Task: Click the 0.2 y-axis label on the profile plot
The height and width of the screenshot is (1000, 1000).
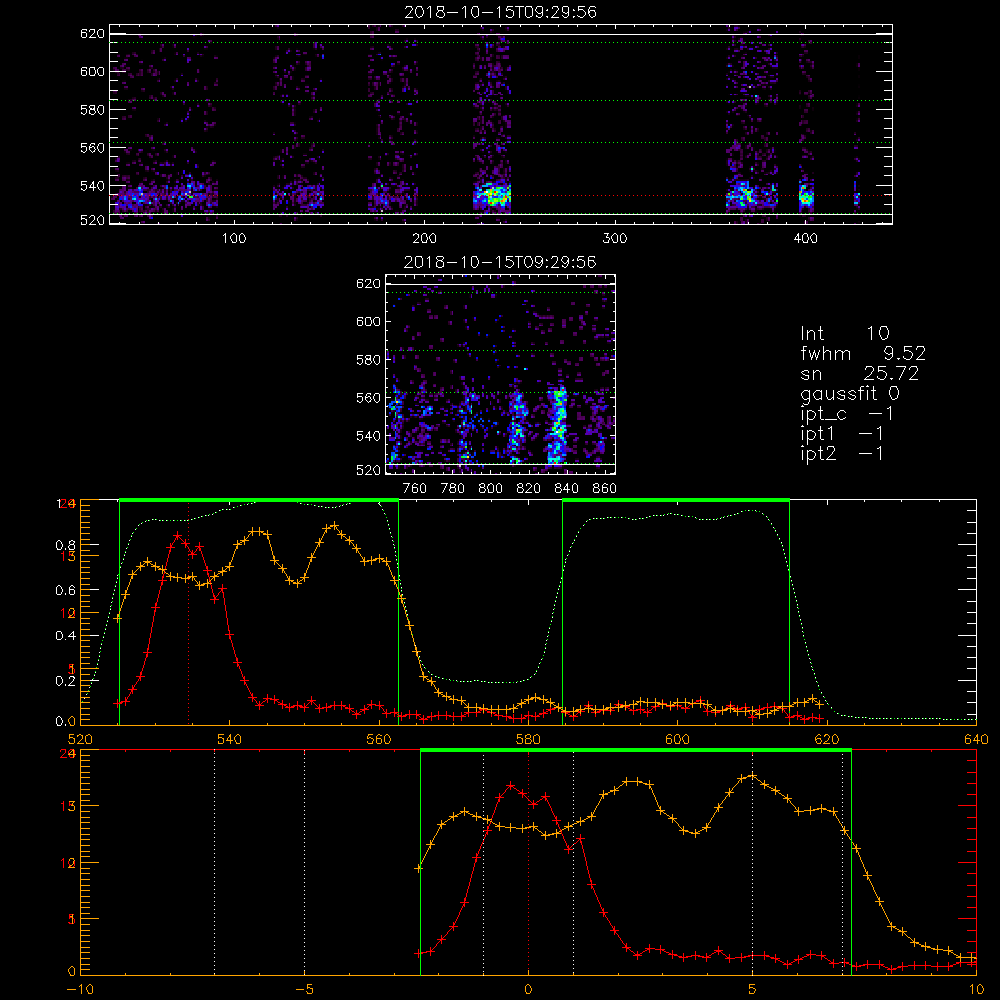Action: (66, 681)
